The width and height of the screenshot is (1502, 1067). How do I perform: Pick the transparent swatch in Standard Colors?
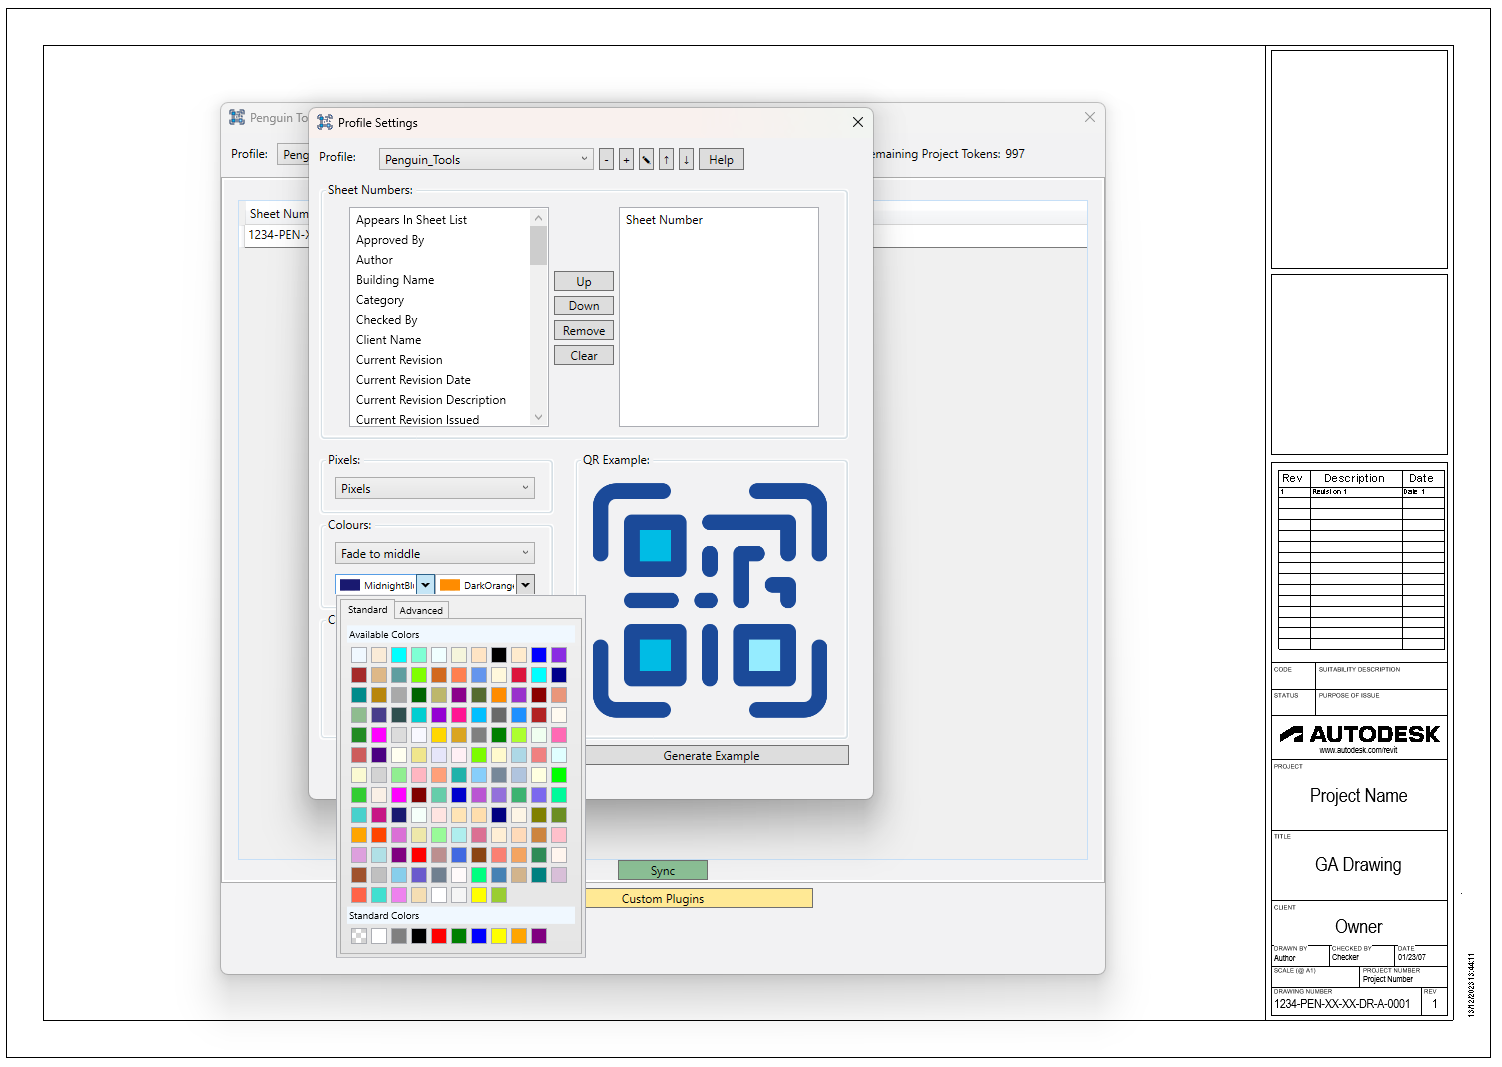(359, 936)
